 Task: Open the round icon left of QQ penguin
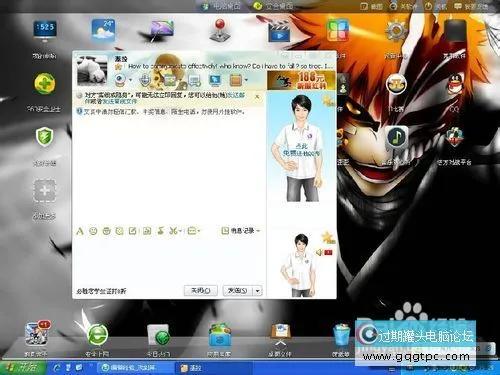coord(396,84)
